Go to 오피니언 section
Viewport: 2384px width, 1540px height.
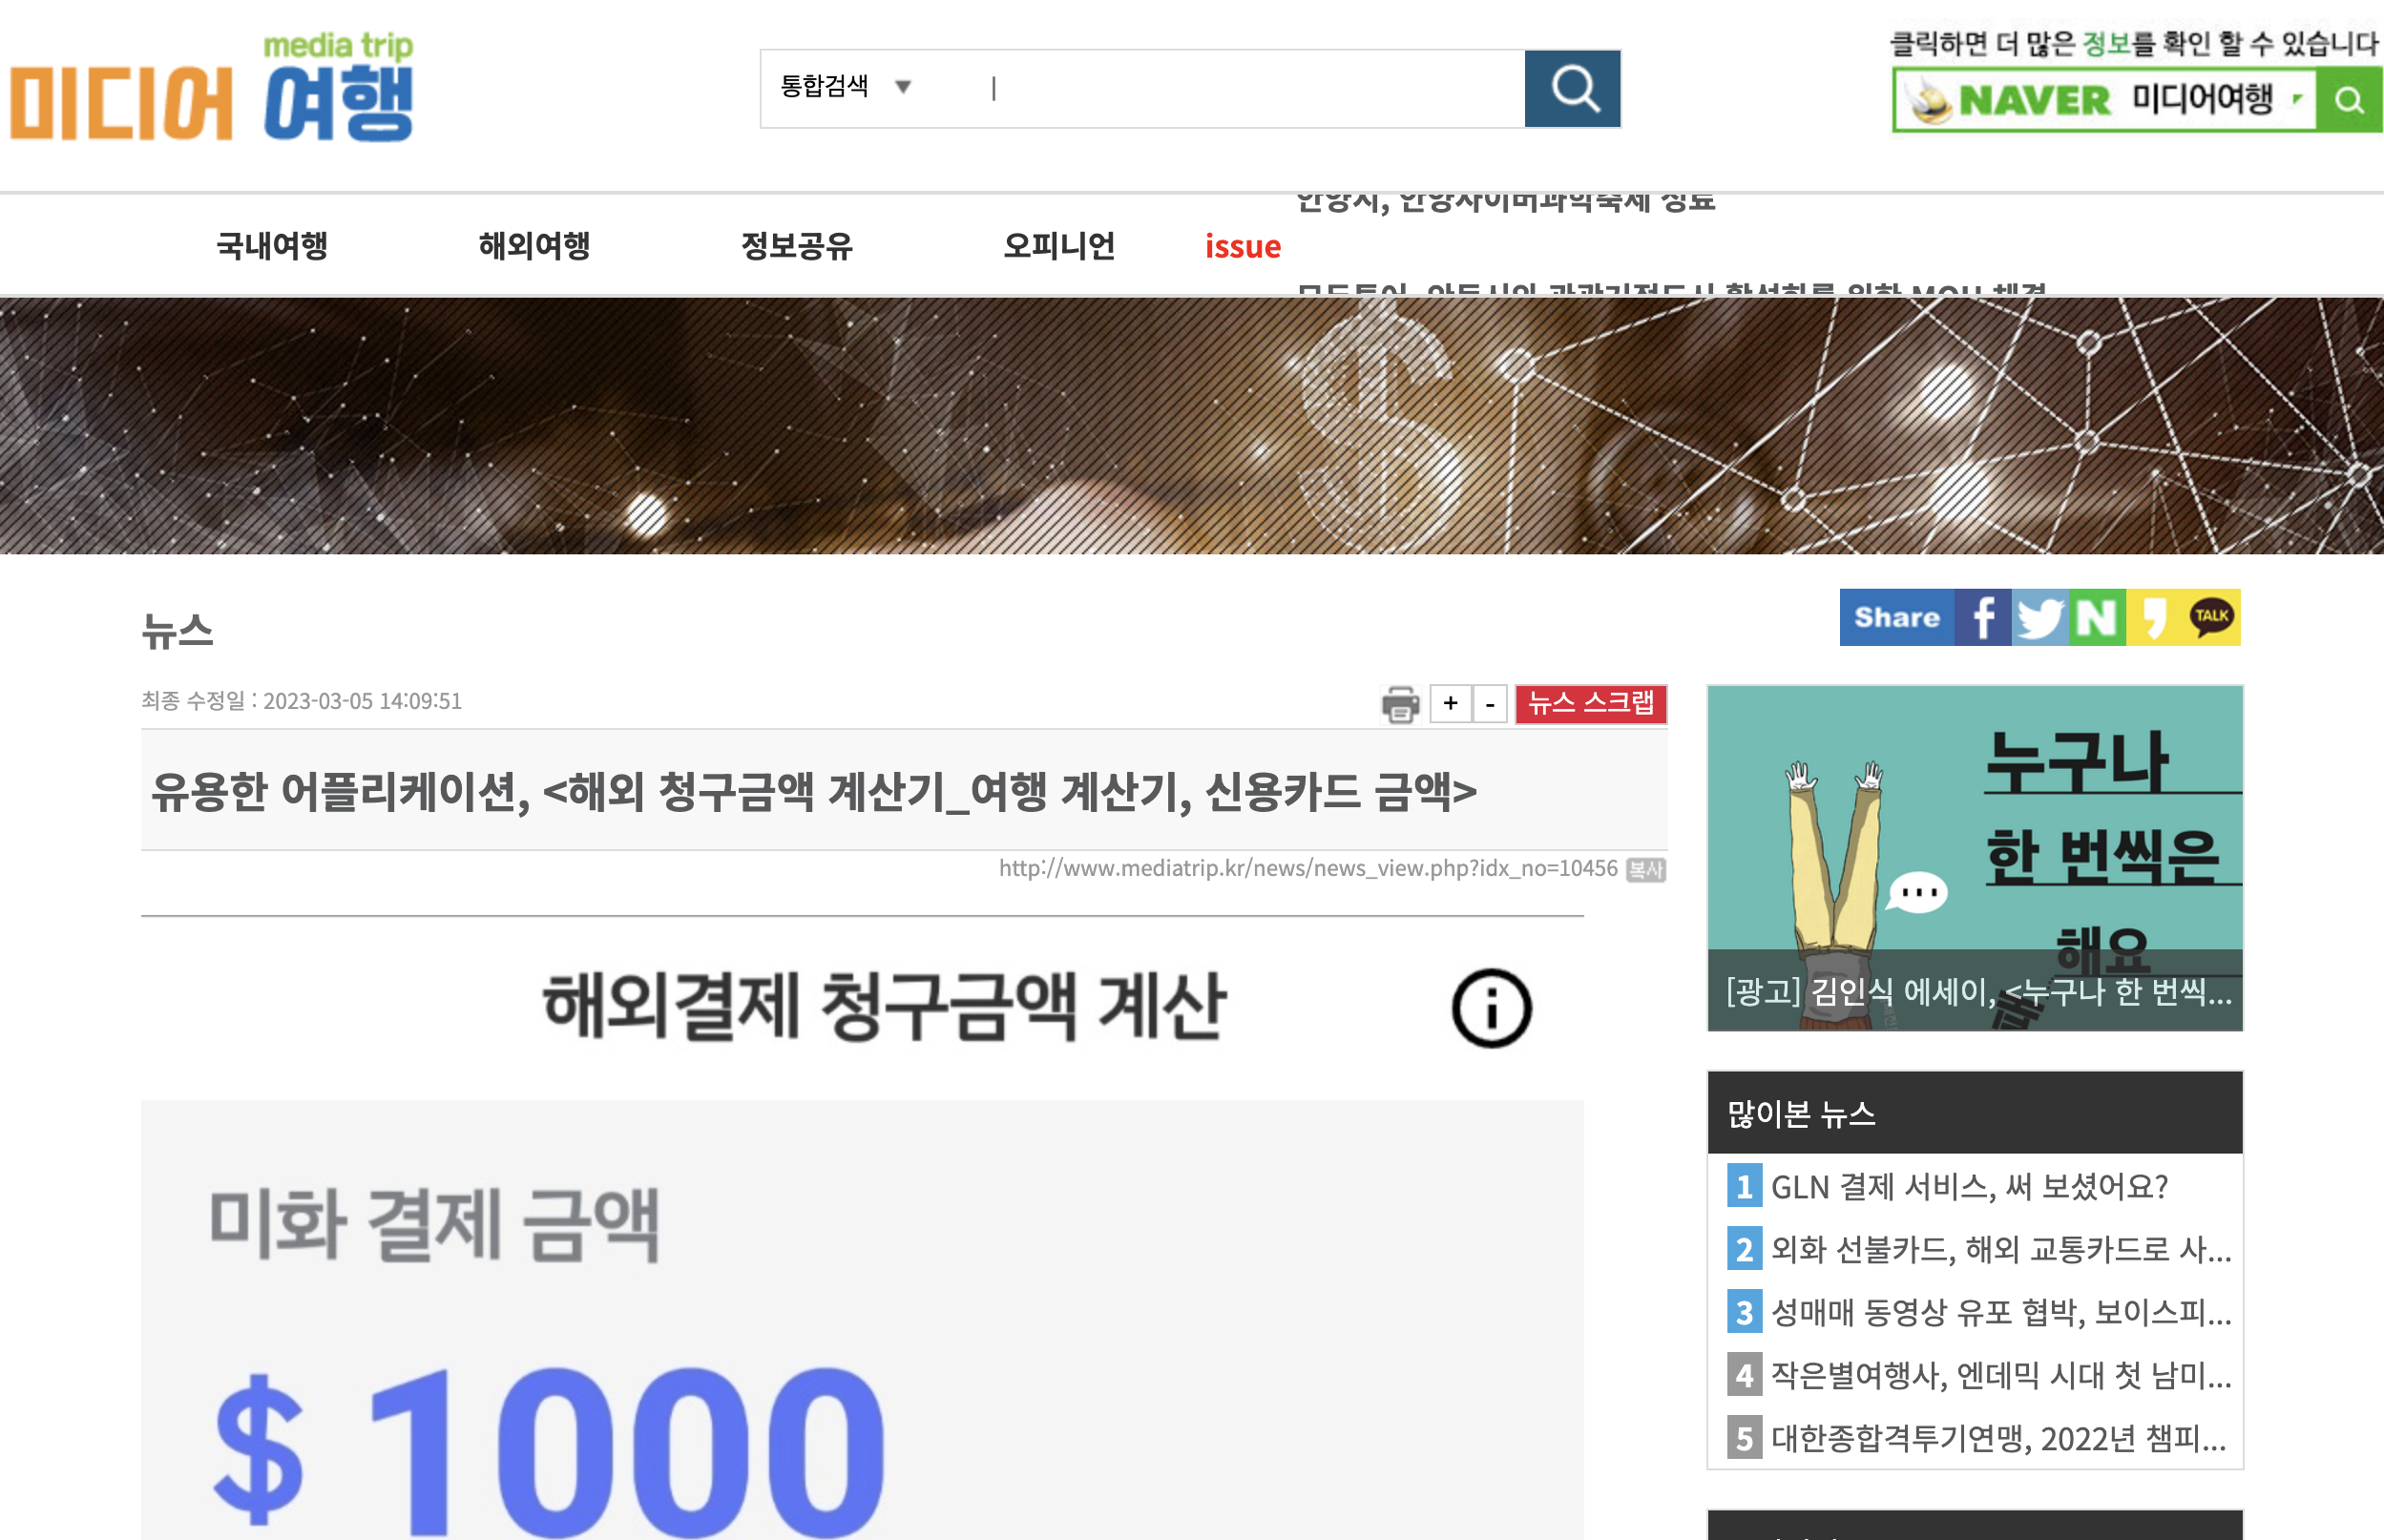pyautogui.click(x=1058, y=245)
